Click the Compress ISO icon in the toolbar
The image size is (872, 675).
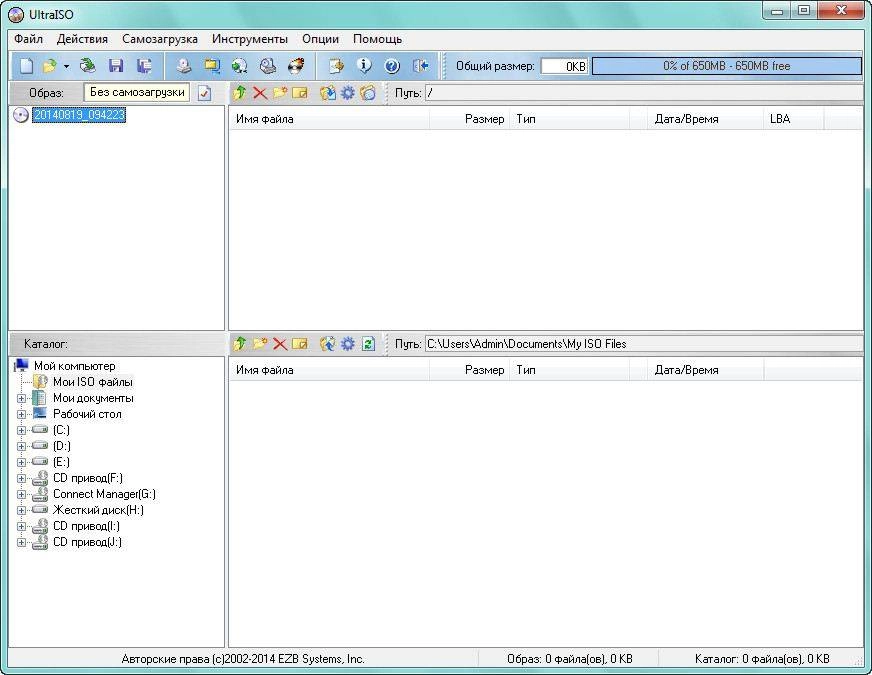pyautogui.click(x=211, y=66)
